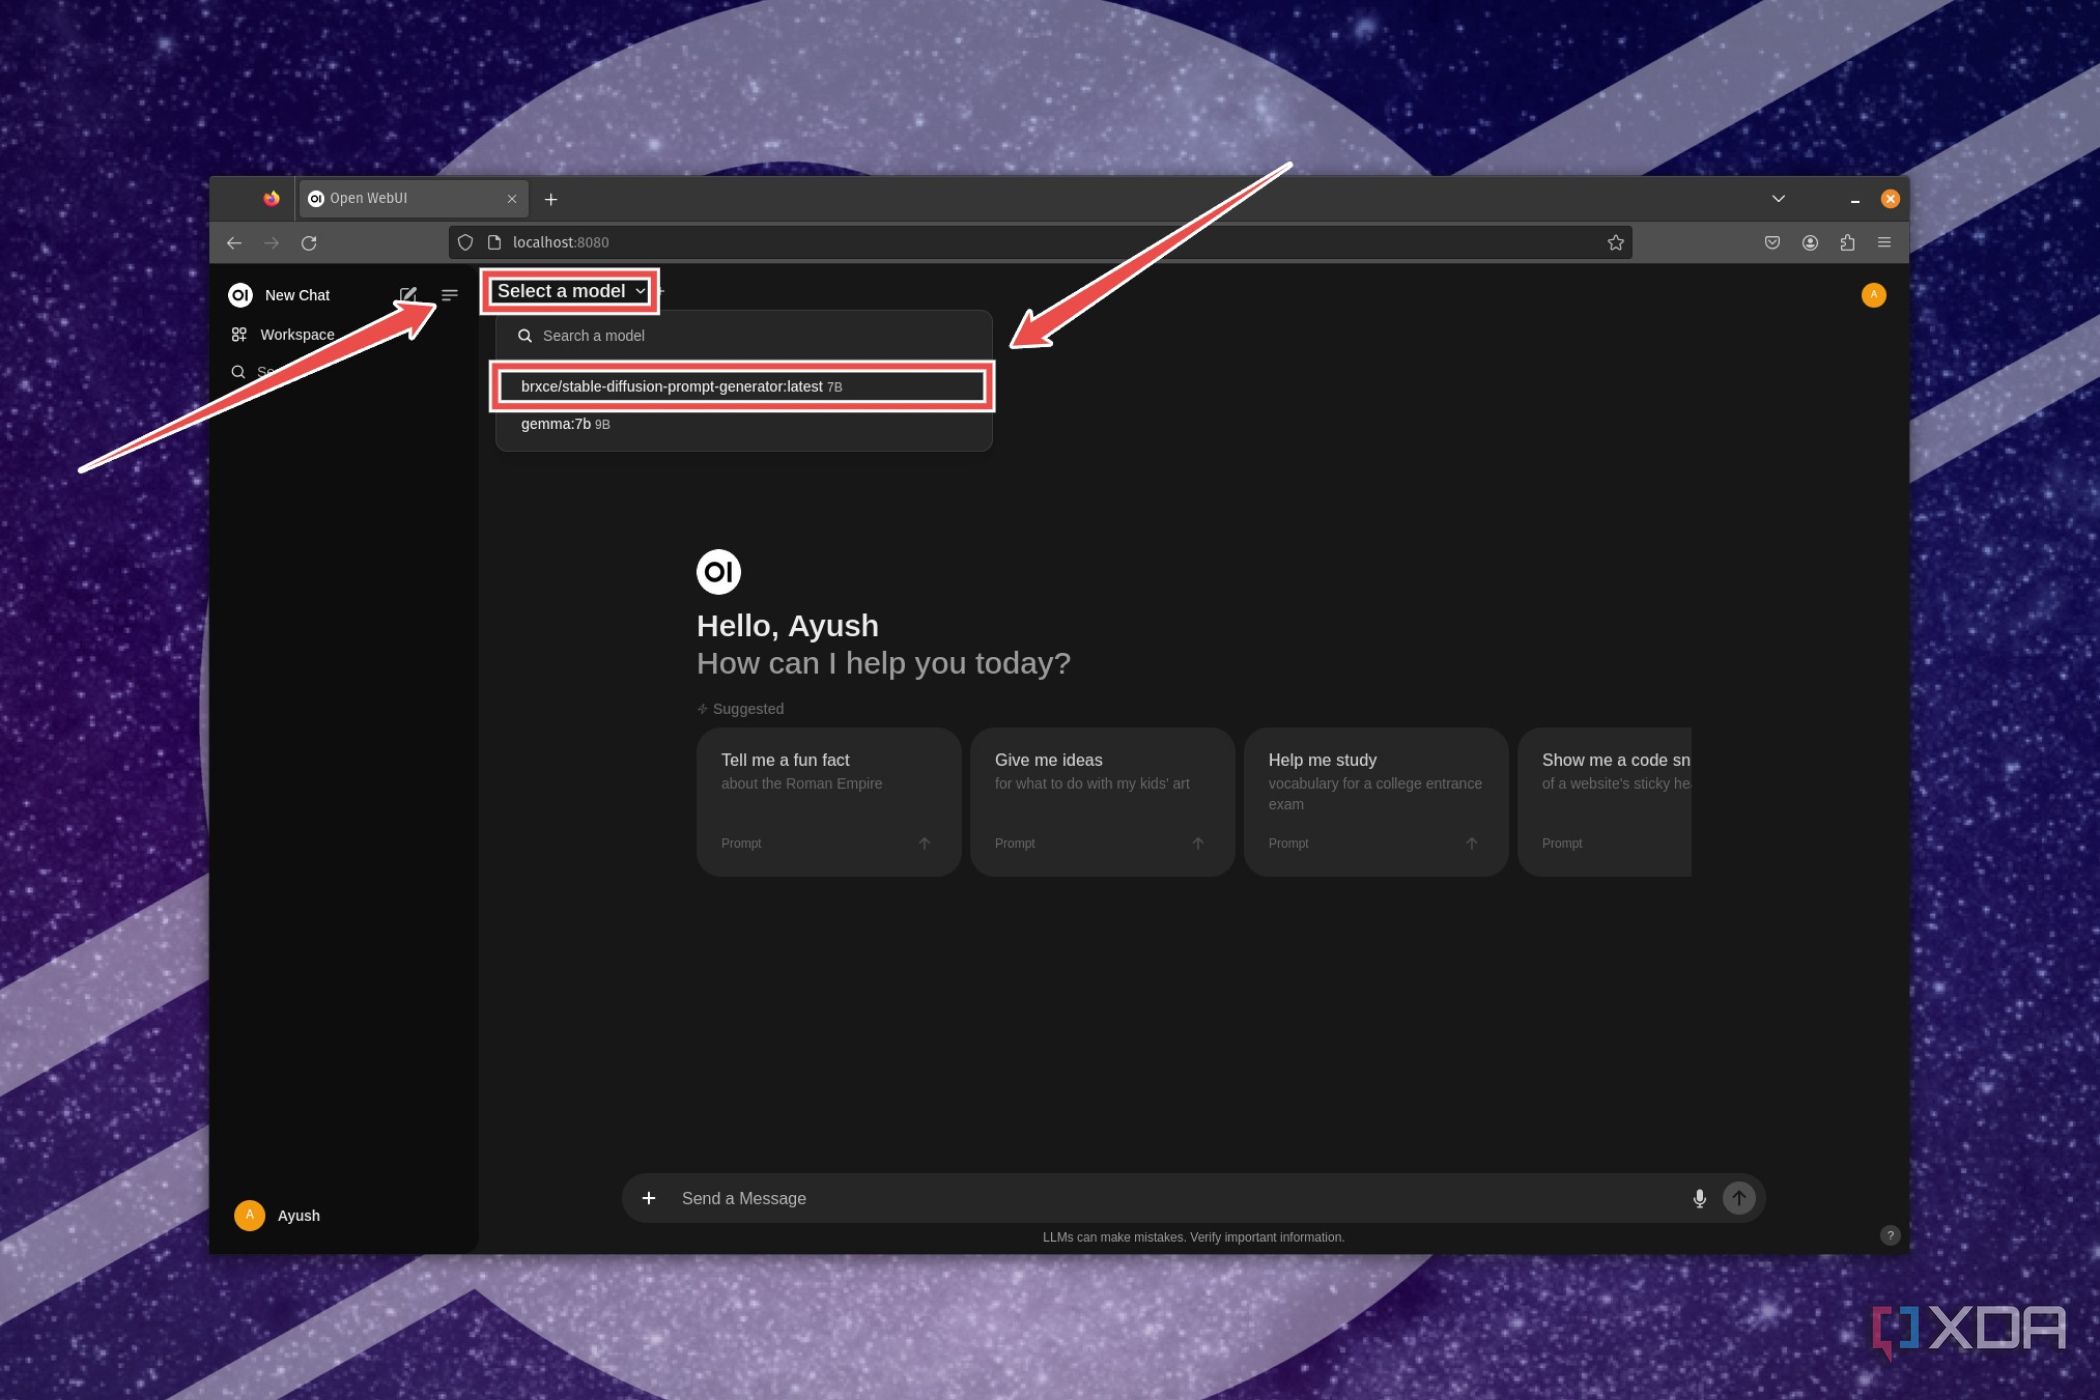Viewport: 2100px width, 1400px height.
Task: Open the Firefox account menu
Action: click(1810, 242)
